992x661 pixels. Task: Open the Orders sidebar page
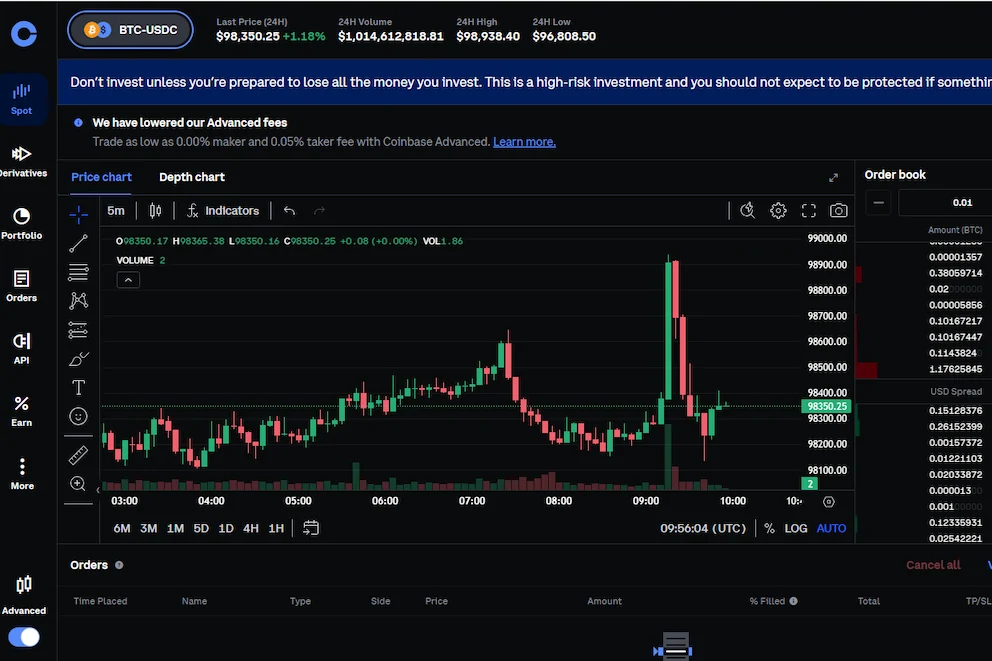tap(22, 287)
